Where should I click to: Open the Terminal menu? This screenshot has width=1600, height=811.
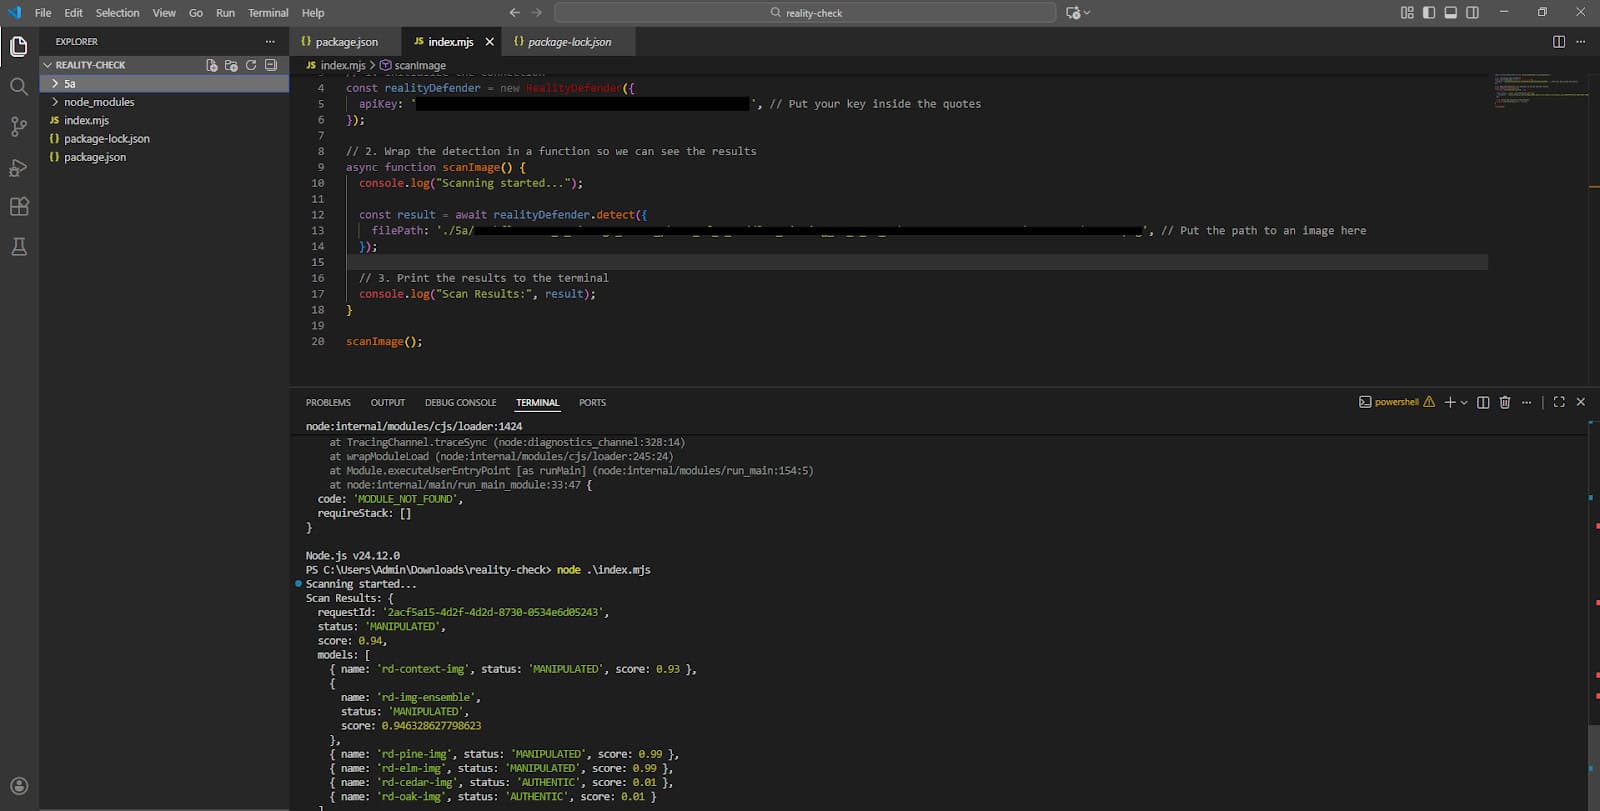(x=268, y=13)
